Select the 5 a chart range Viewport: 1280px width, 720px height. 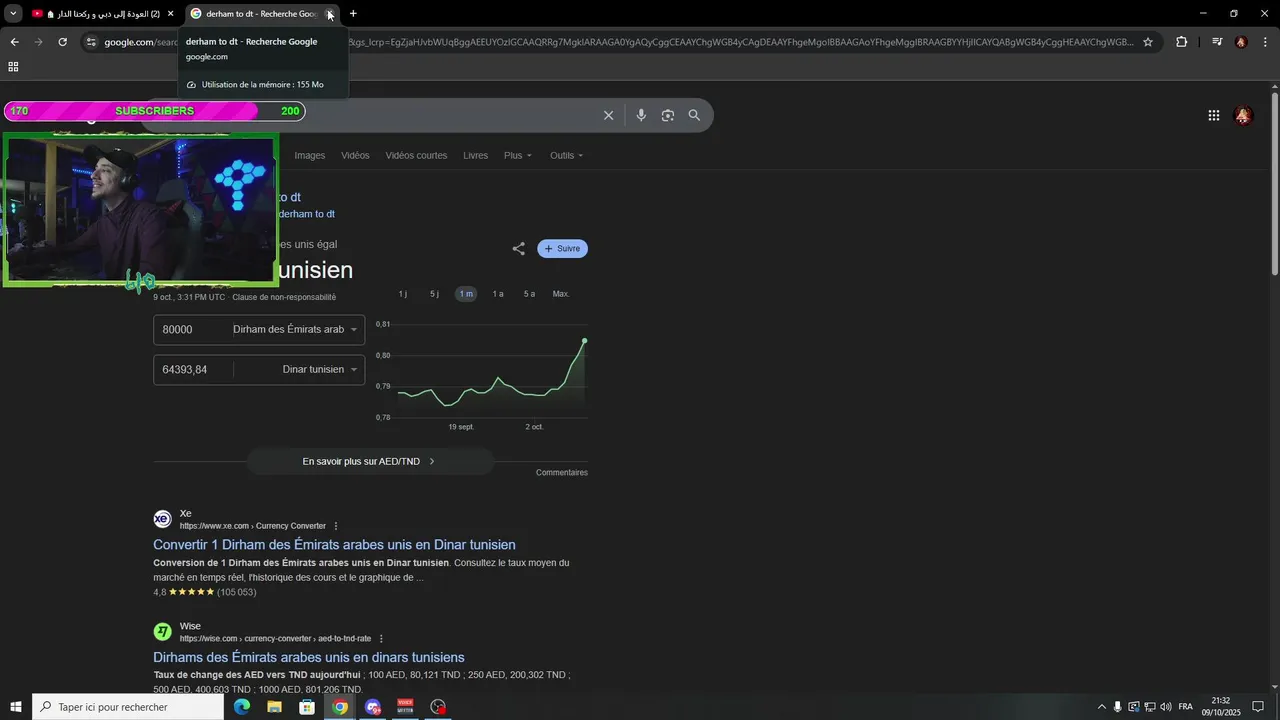pos(529,294)
